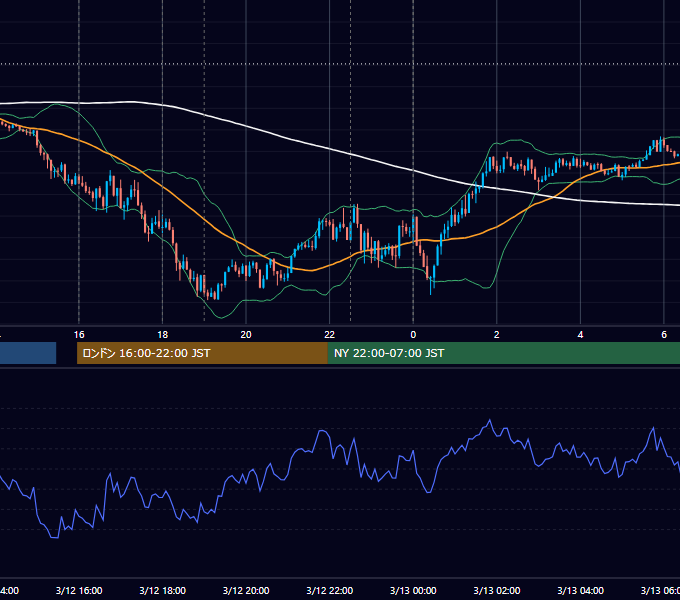Click the 4 hour label on price chart axis
This screenshot has height=600, width=680.
(x=580, y=335)
